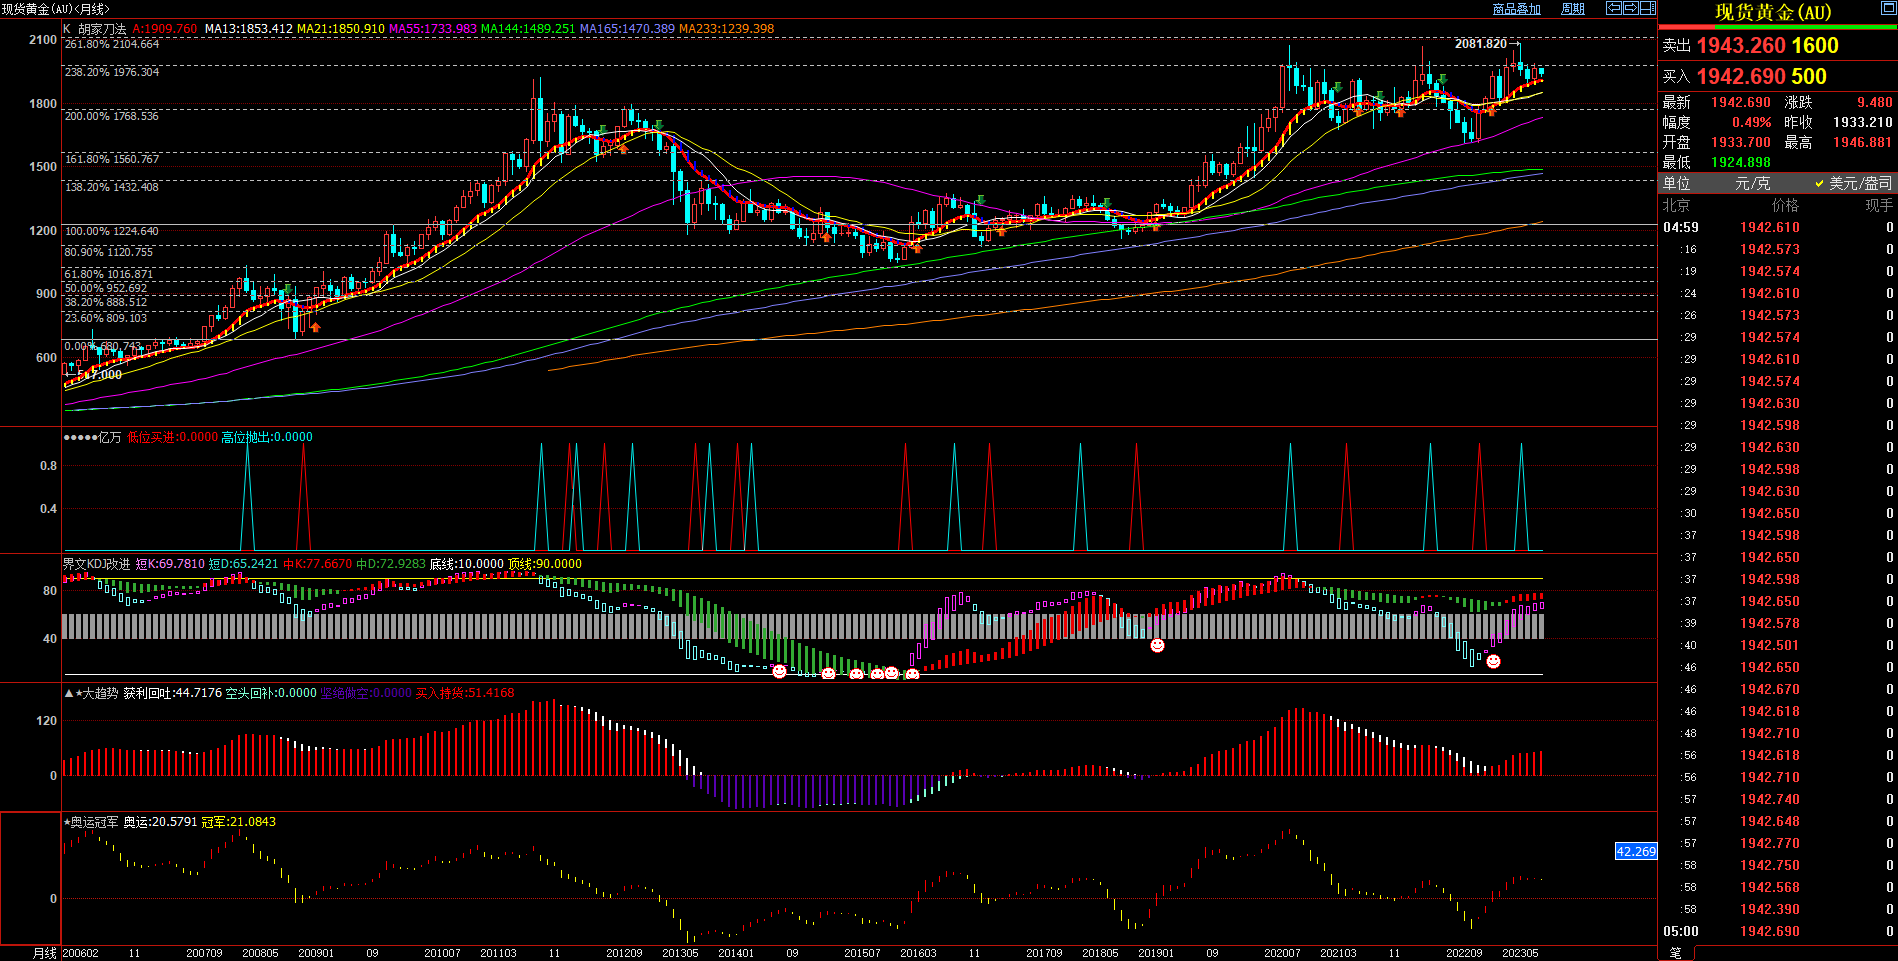This screenshot has width=1898, height=961.
Task: Select the 笔 tab at the bottom
Action: [x=1676, y=953]
